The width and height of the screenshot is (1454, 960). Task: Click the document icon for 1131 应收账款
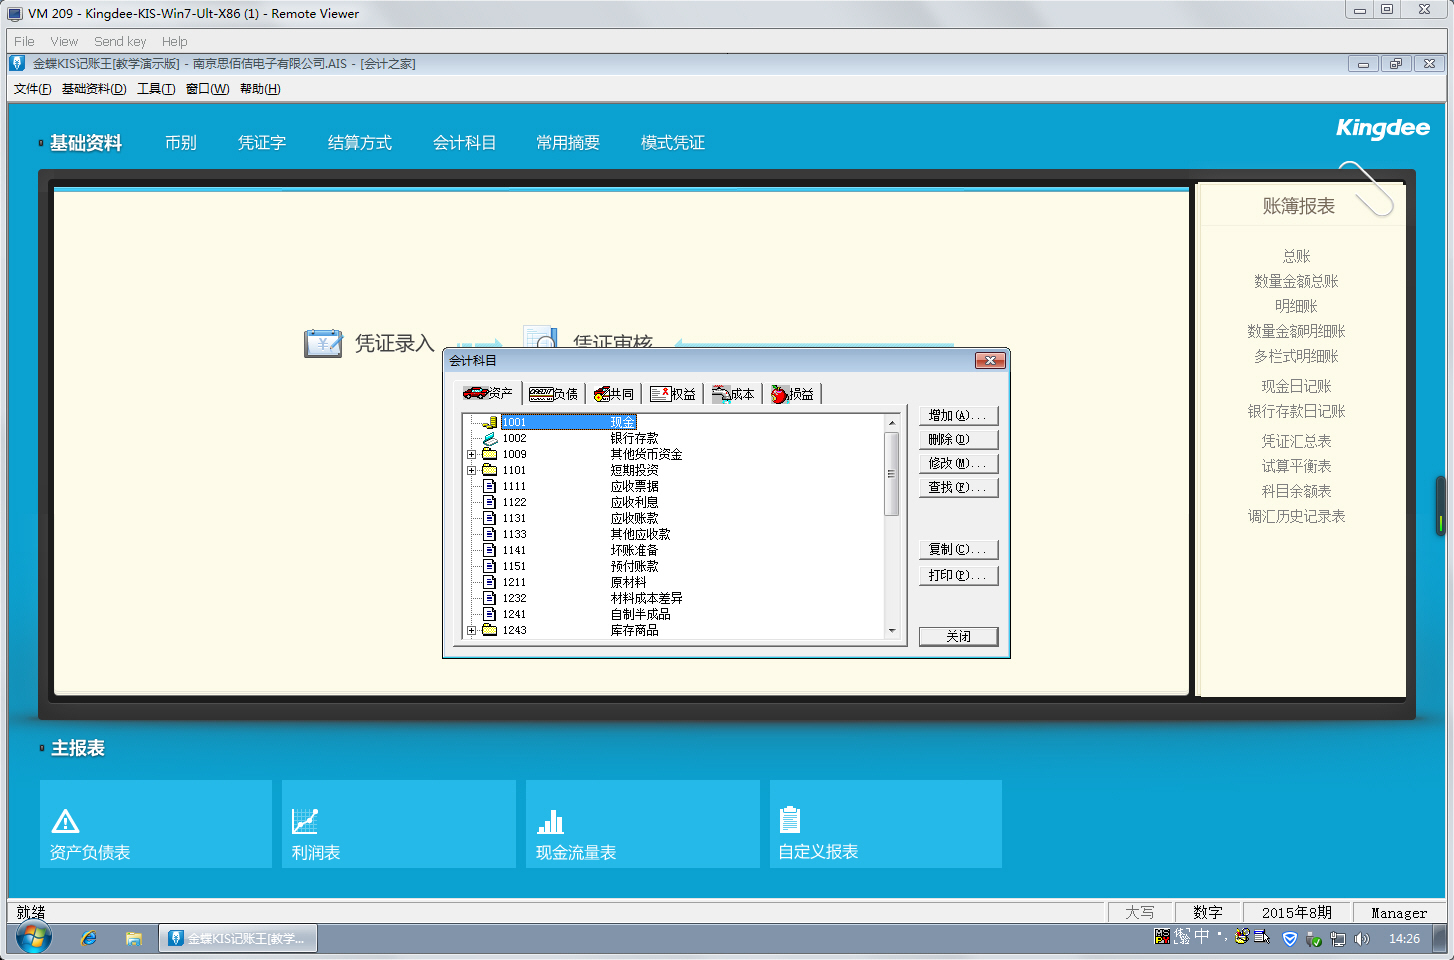tap(490, 518)
